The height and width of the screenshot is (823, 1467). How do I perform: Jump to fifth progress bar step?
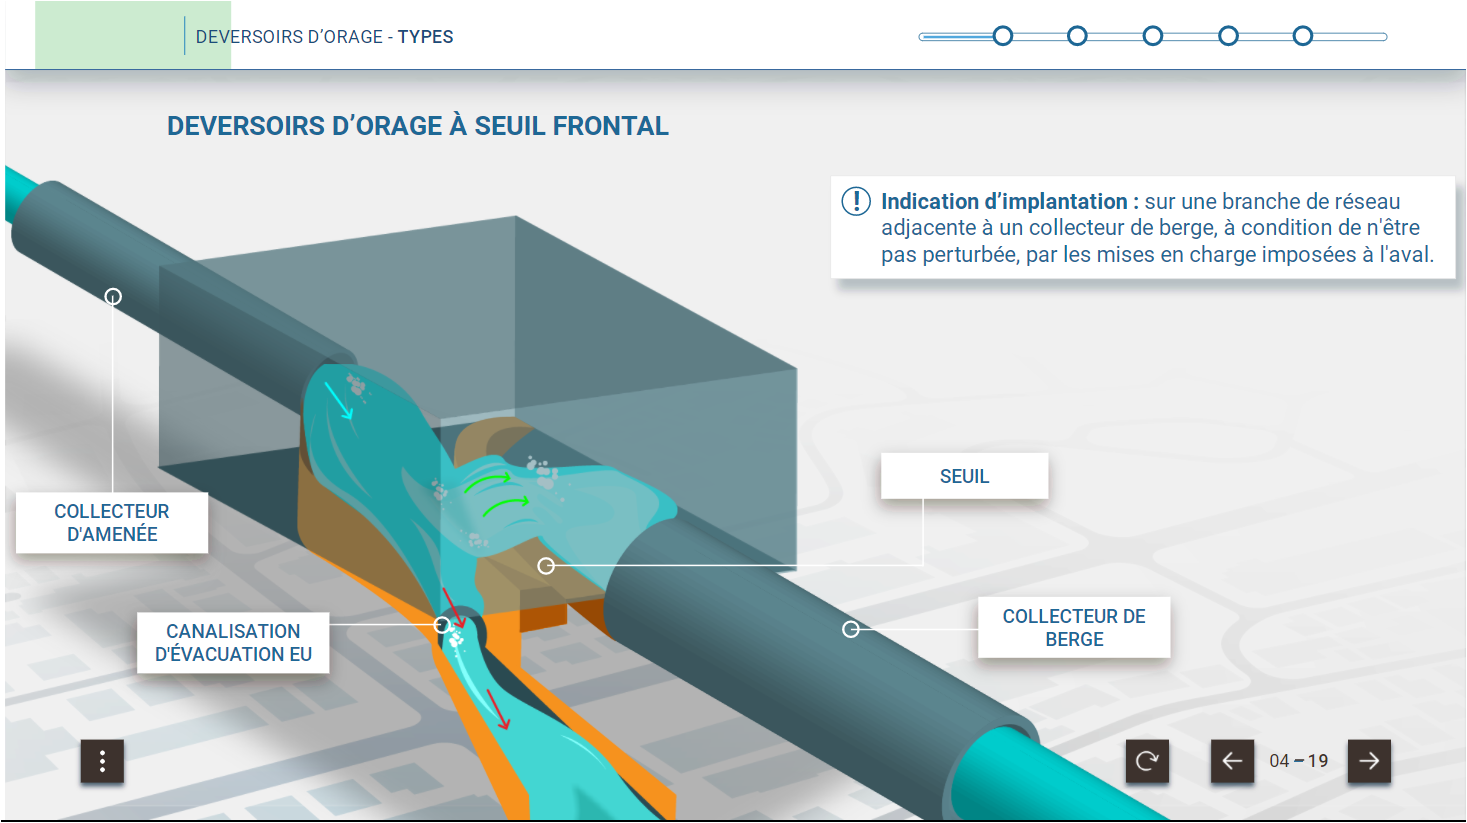[x=1302, y=37]
